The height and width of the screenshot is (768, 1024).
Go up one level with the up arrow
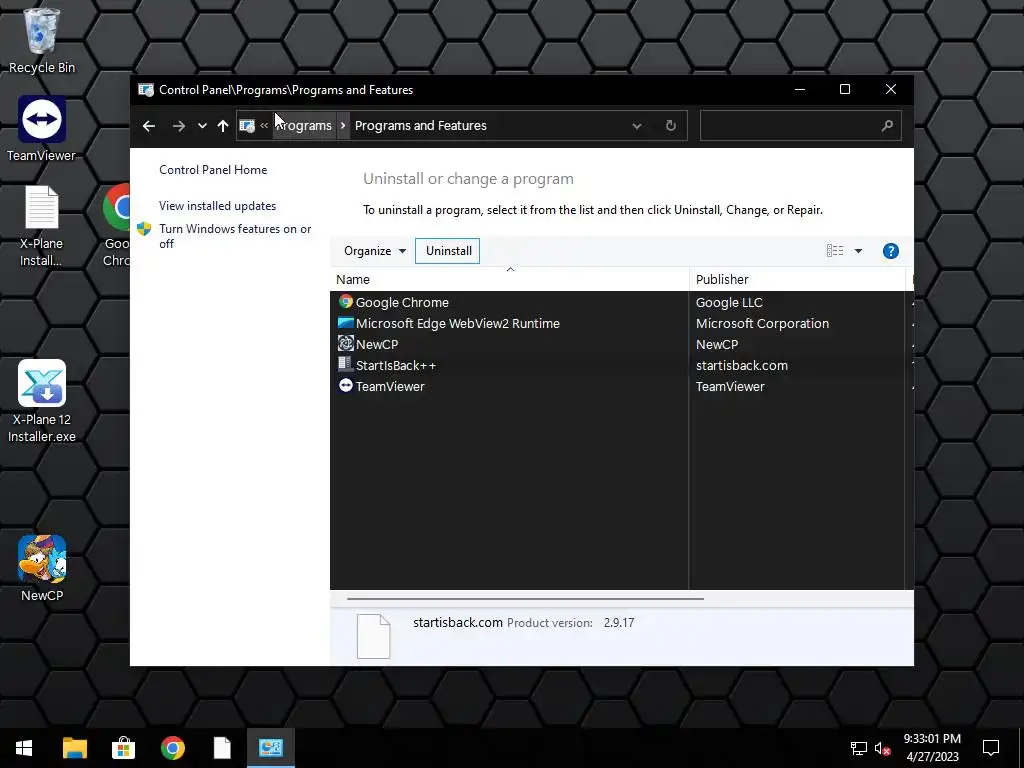pos(223,125)
